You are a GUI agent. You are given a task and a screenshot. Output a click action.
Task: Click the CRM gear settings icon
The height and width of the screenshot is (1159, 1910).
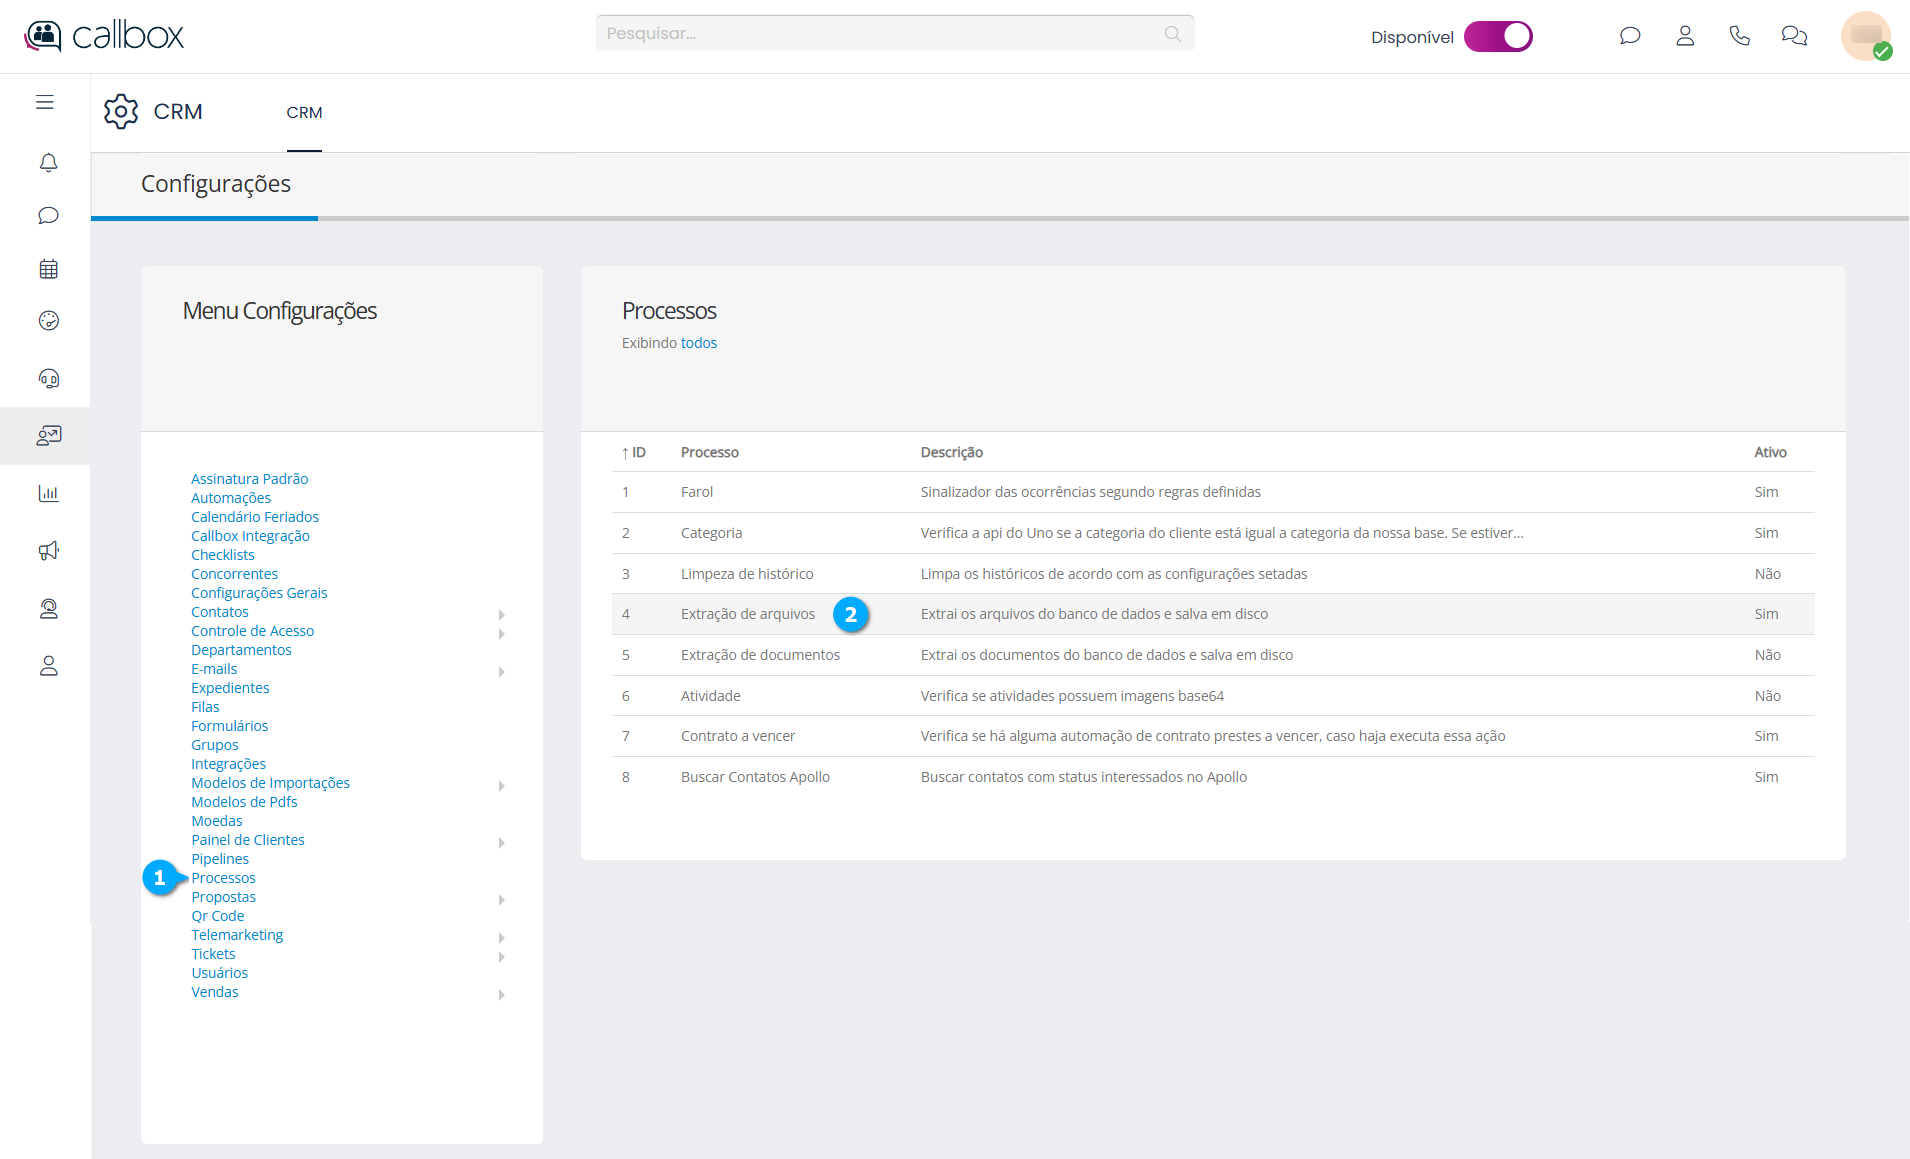click(x=121, y=111)
